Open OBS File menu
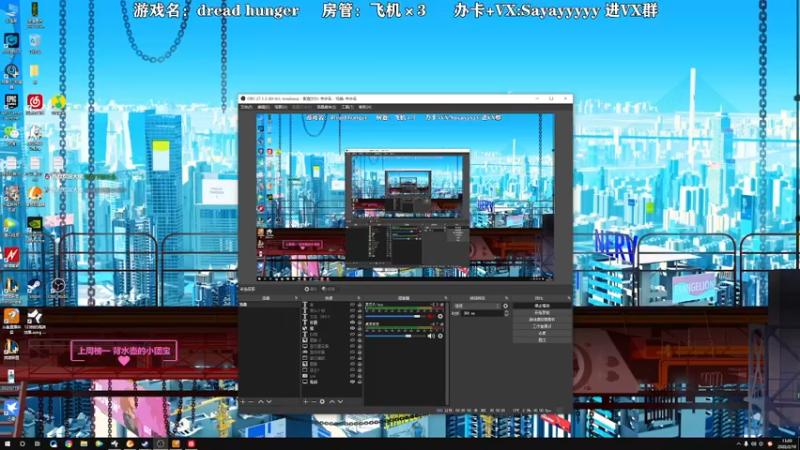This screenshot has height=450, width=800. click(247, 107)
